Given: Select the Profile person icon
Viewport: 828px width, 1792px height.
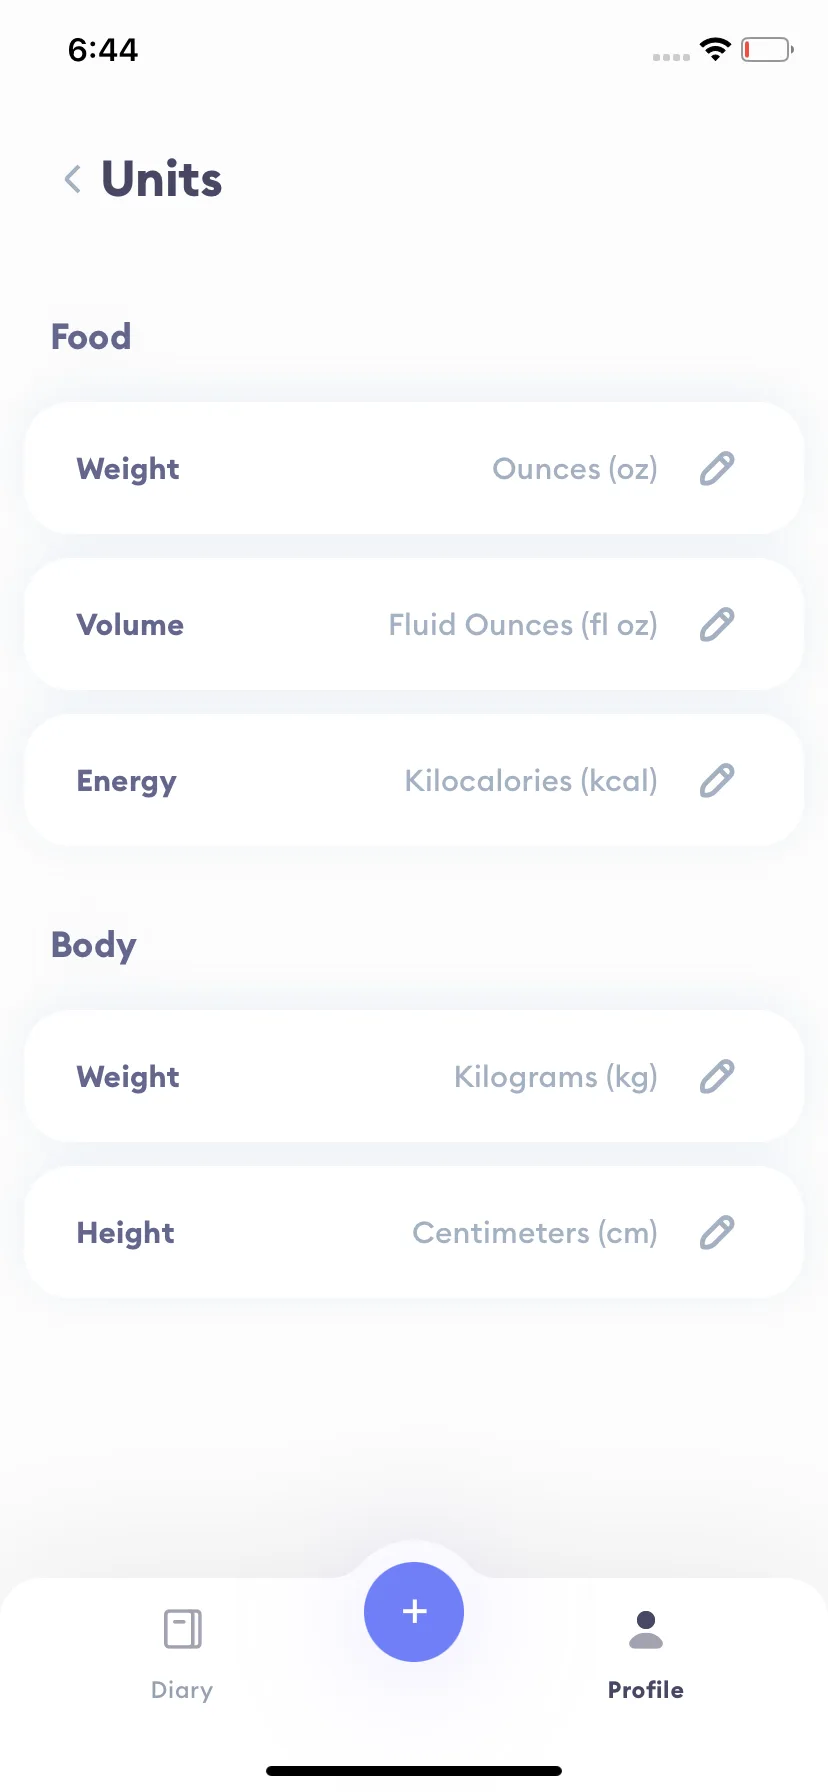Looking at the screenshot, I should click(646, 1629).
